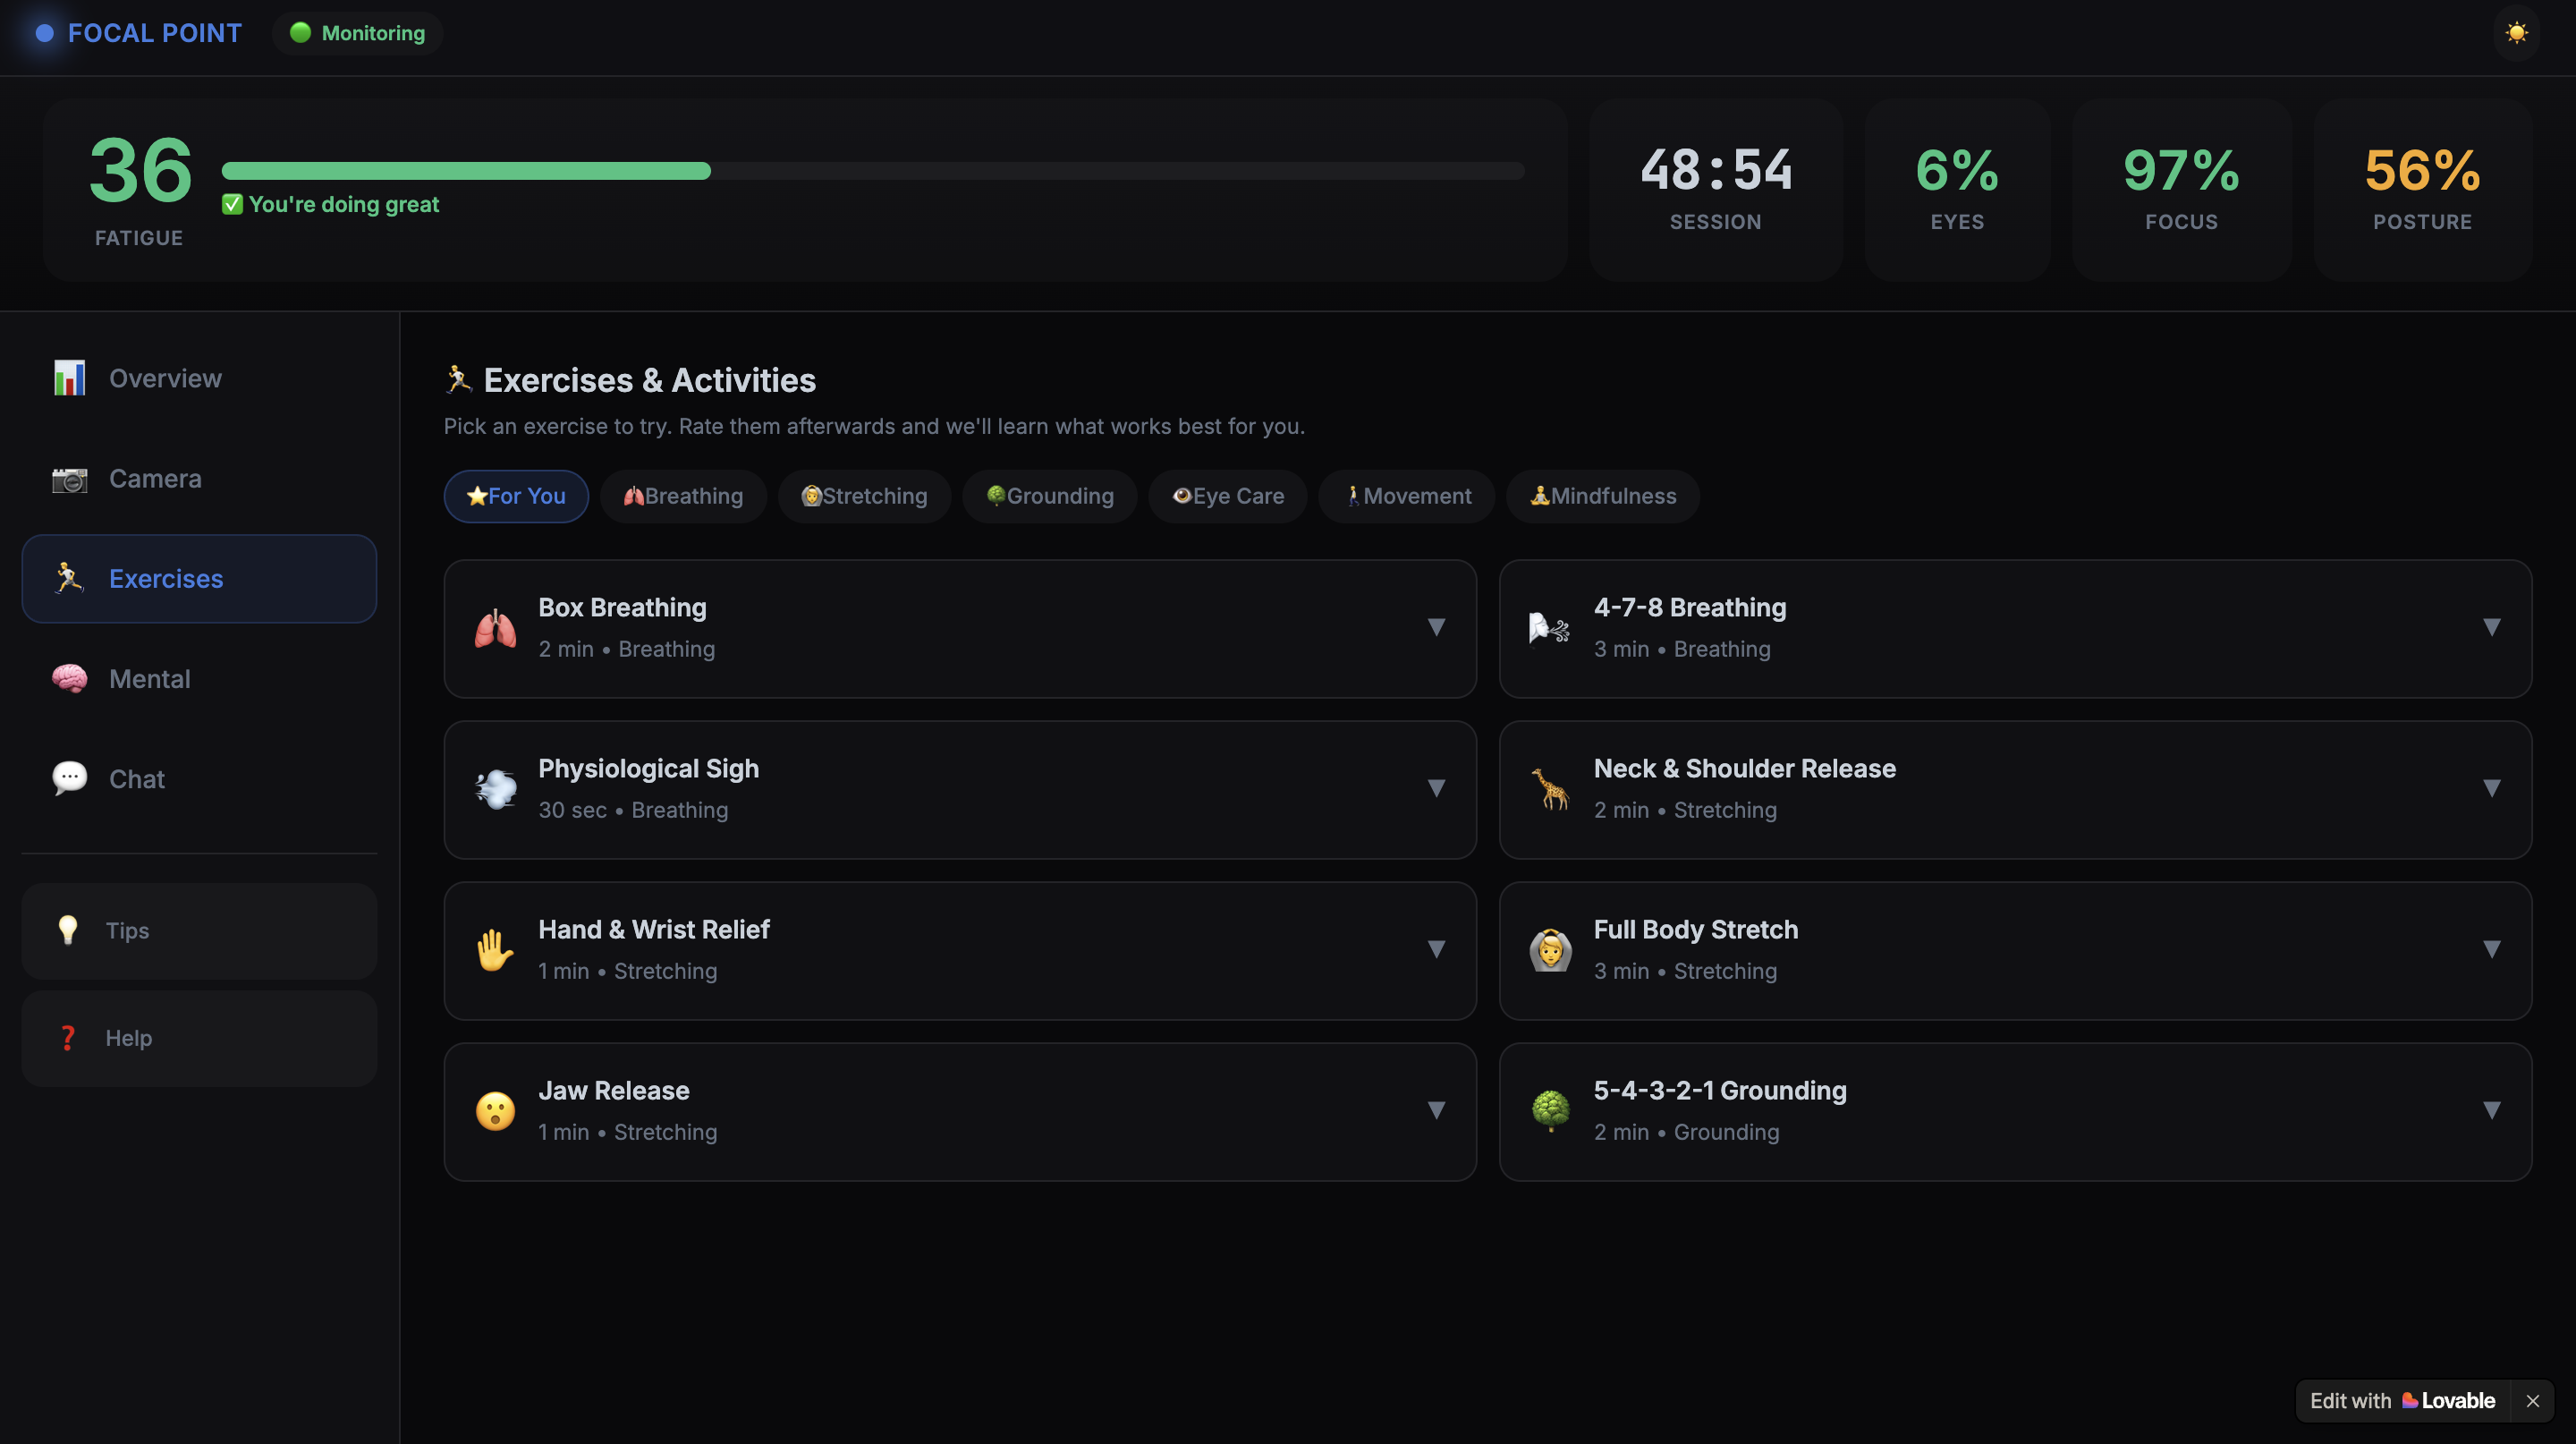Image resolution: width=2576 pixels, height=1444 pixels.
Task: Click the green fatigue progress bar
Action: (466, 171)
